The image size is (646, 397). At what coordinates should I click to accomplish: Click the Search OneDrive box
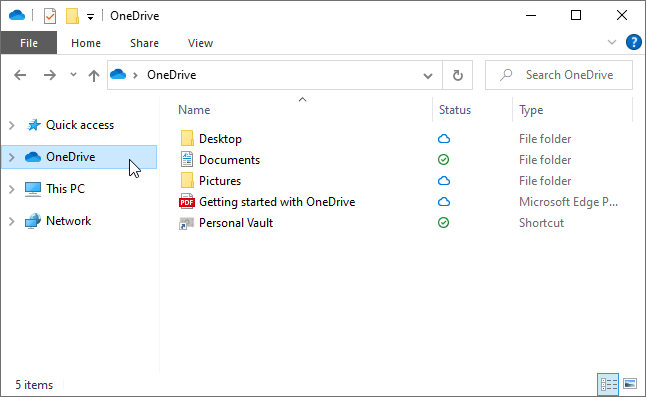[x=559, y=75]
